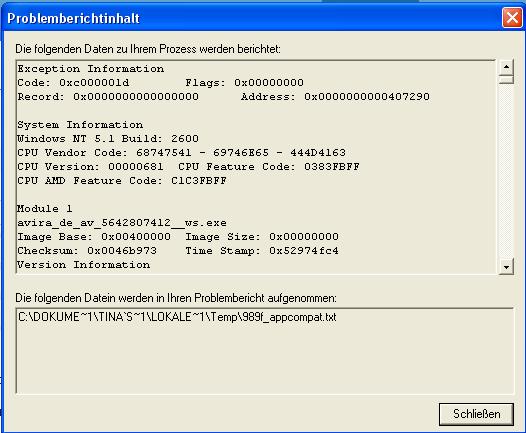Viewport: 526px width, 433px height.
Task: Click the Time Stamp value 0x52974fc4
Action: [x=304, y=251]
